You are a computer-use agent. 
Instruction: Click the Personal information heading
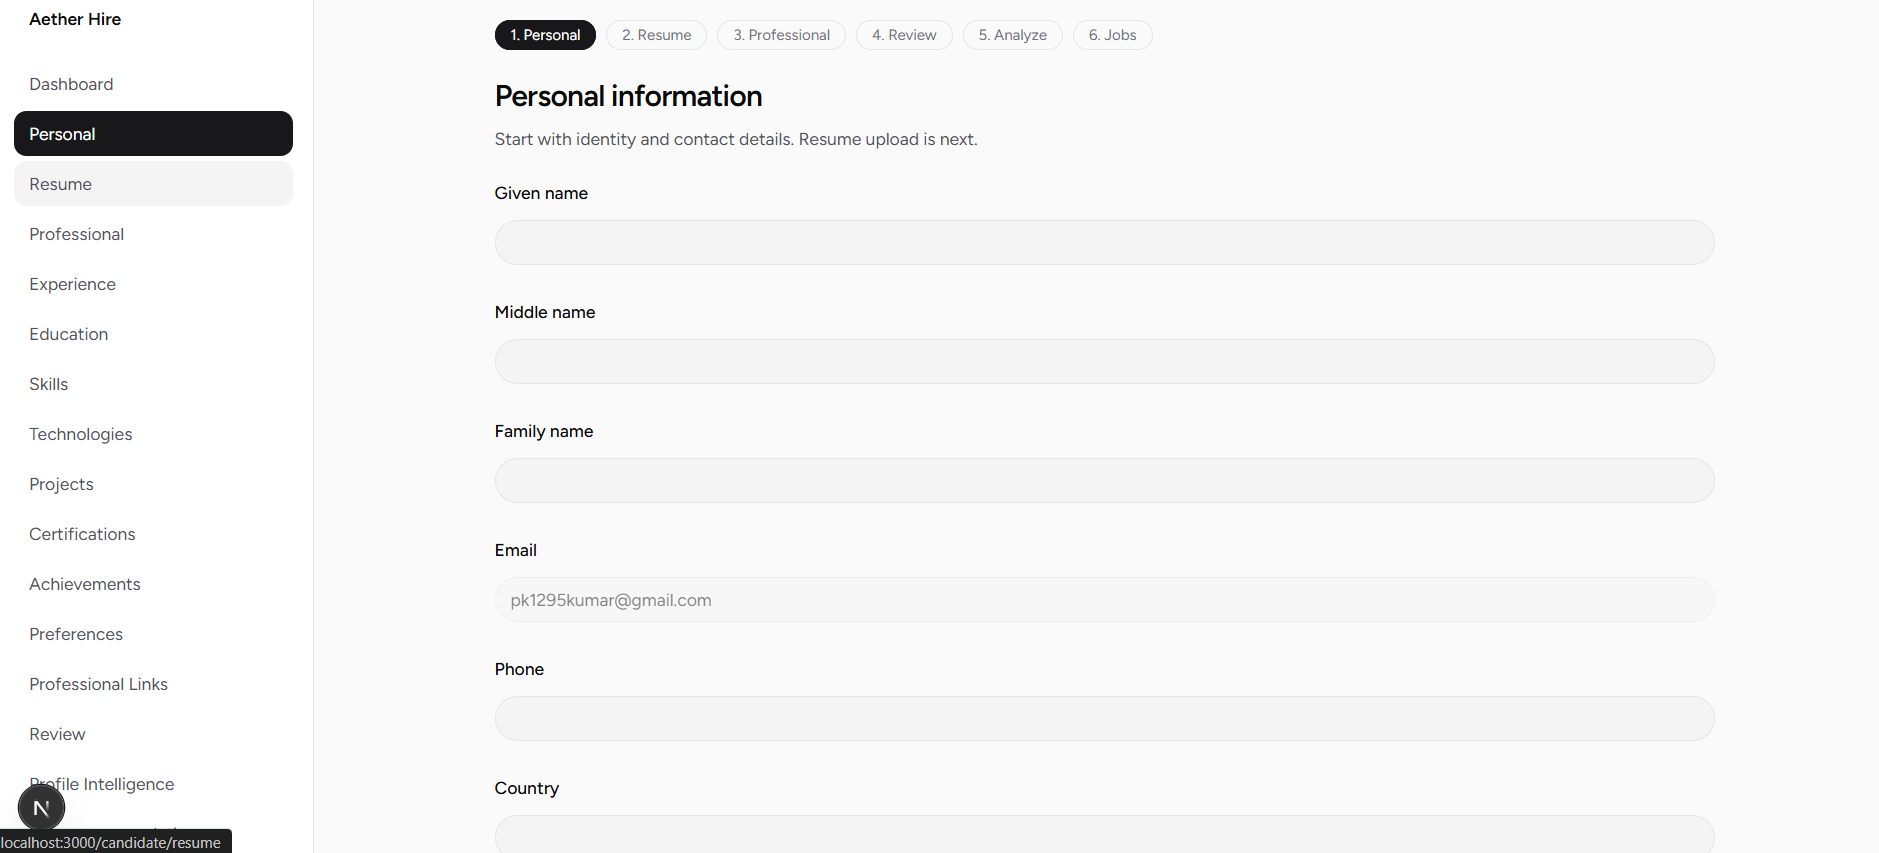tap(628, 96)
